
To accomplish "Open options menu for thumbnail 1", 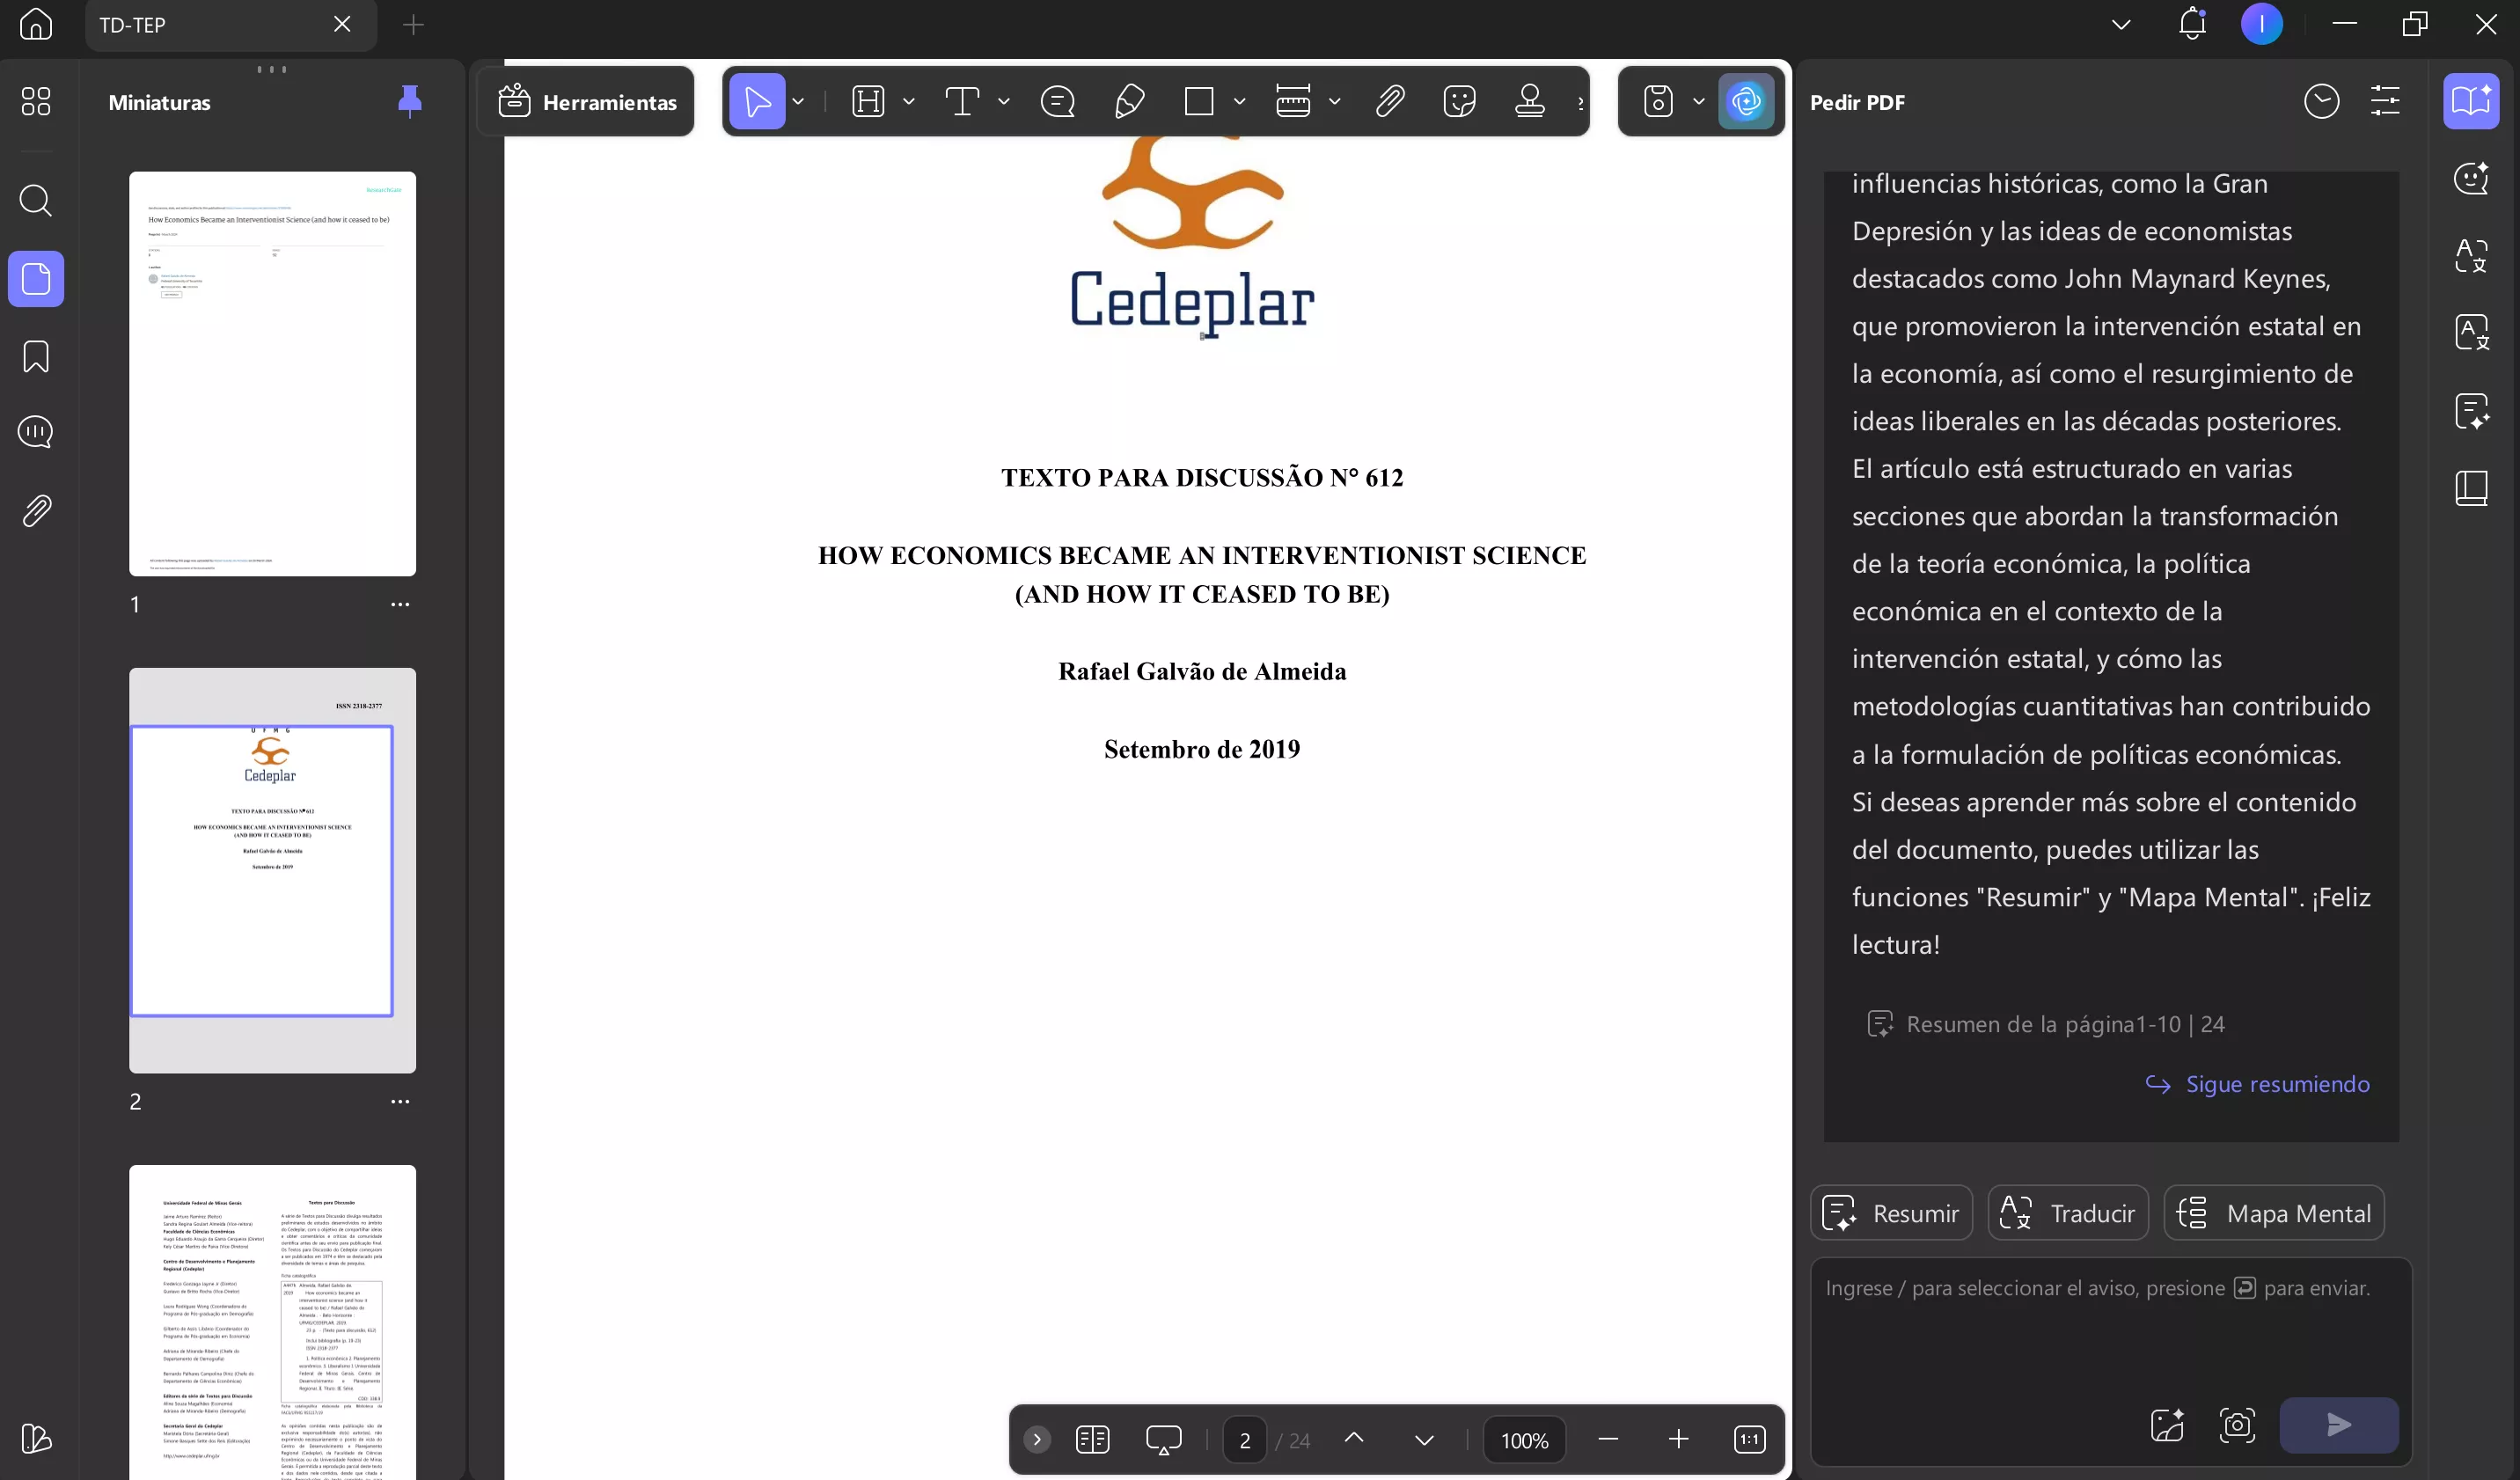I will [400, 604].
